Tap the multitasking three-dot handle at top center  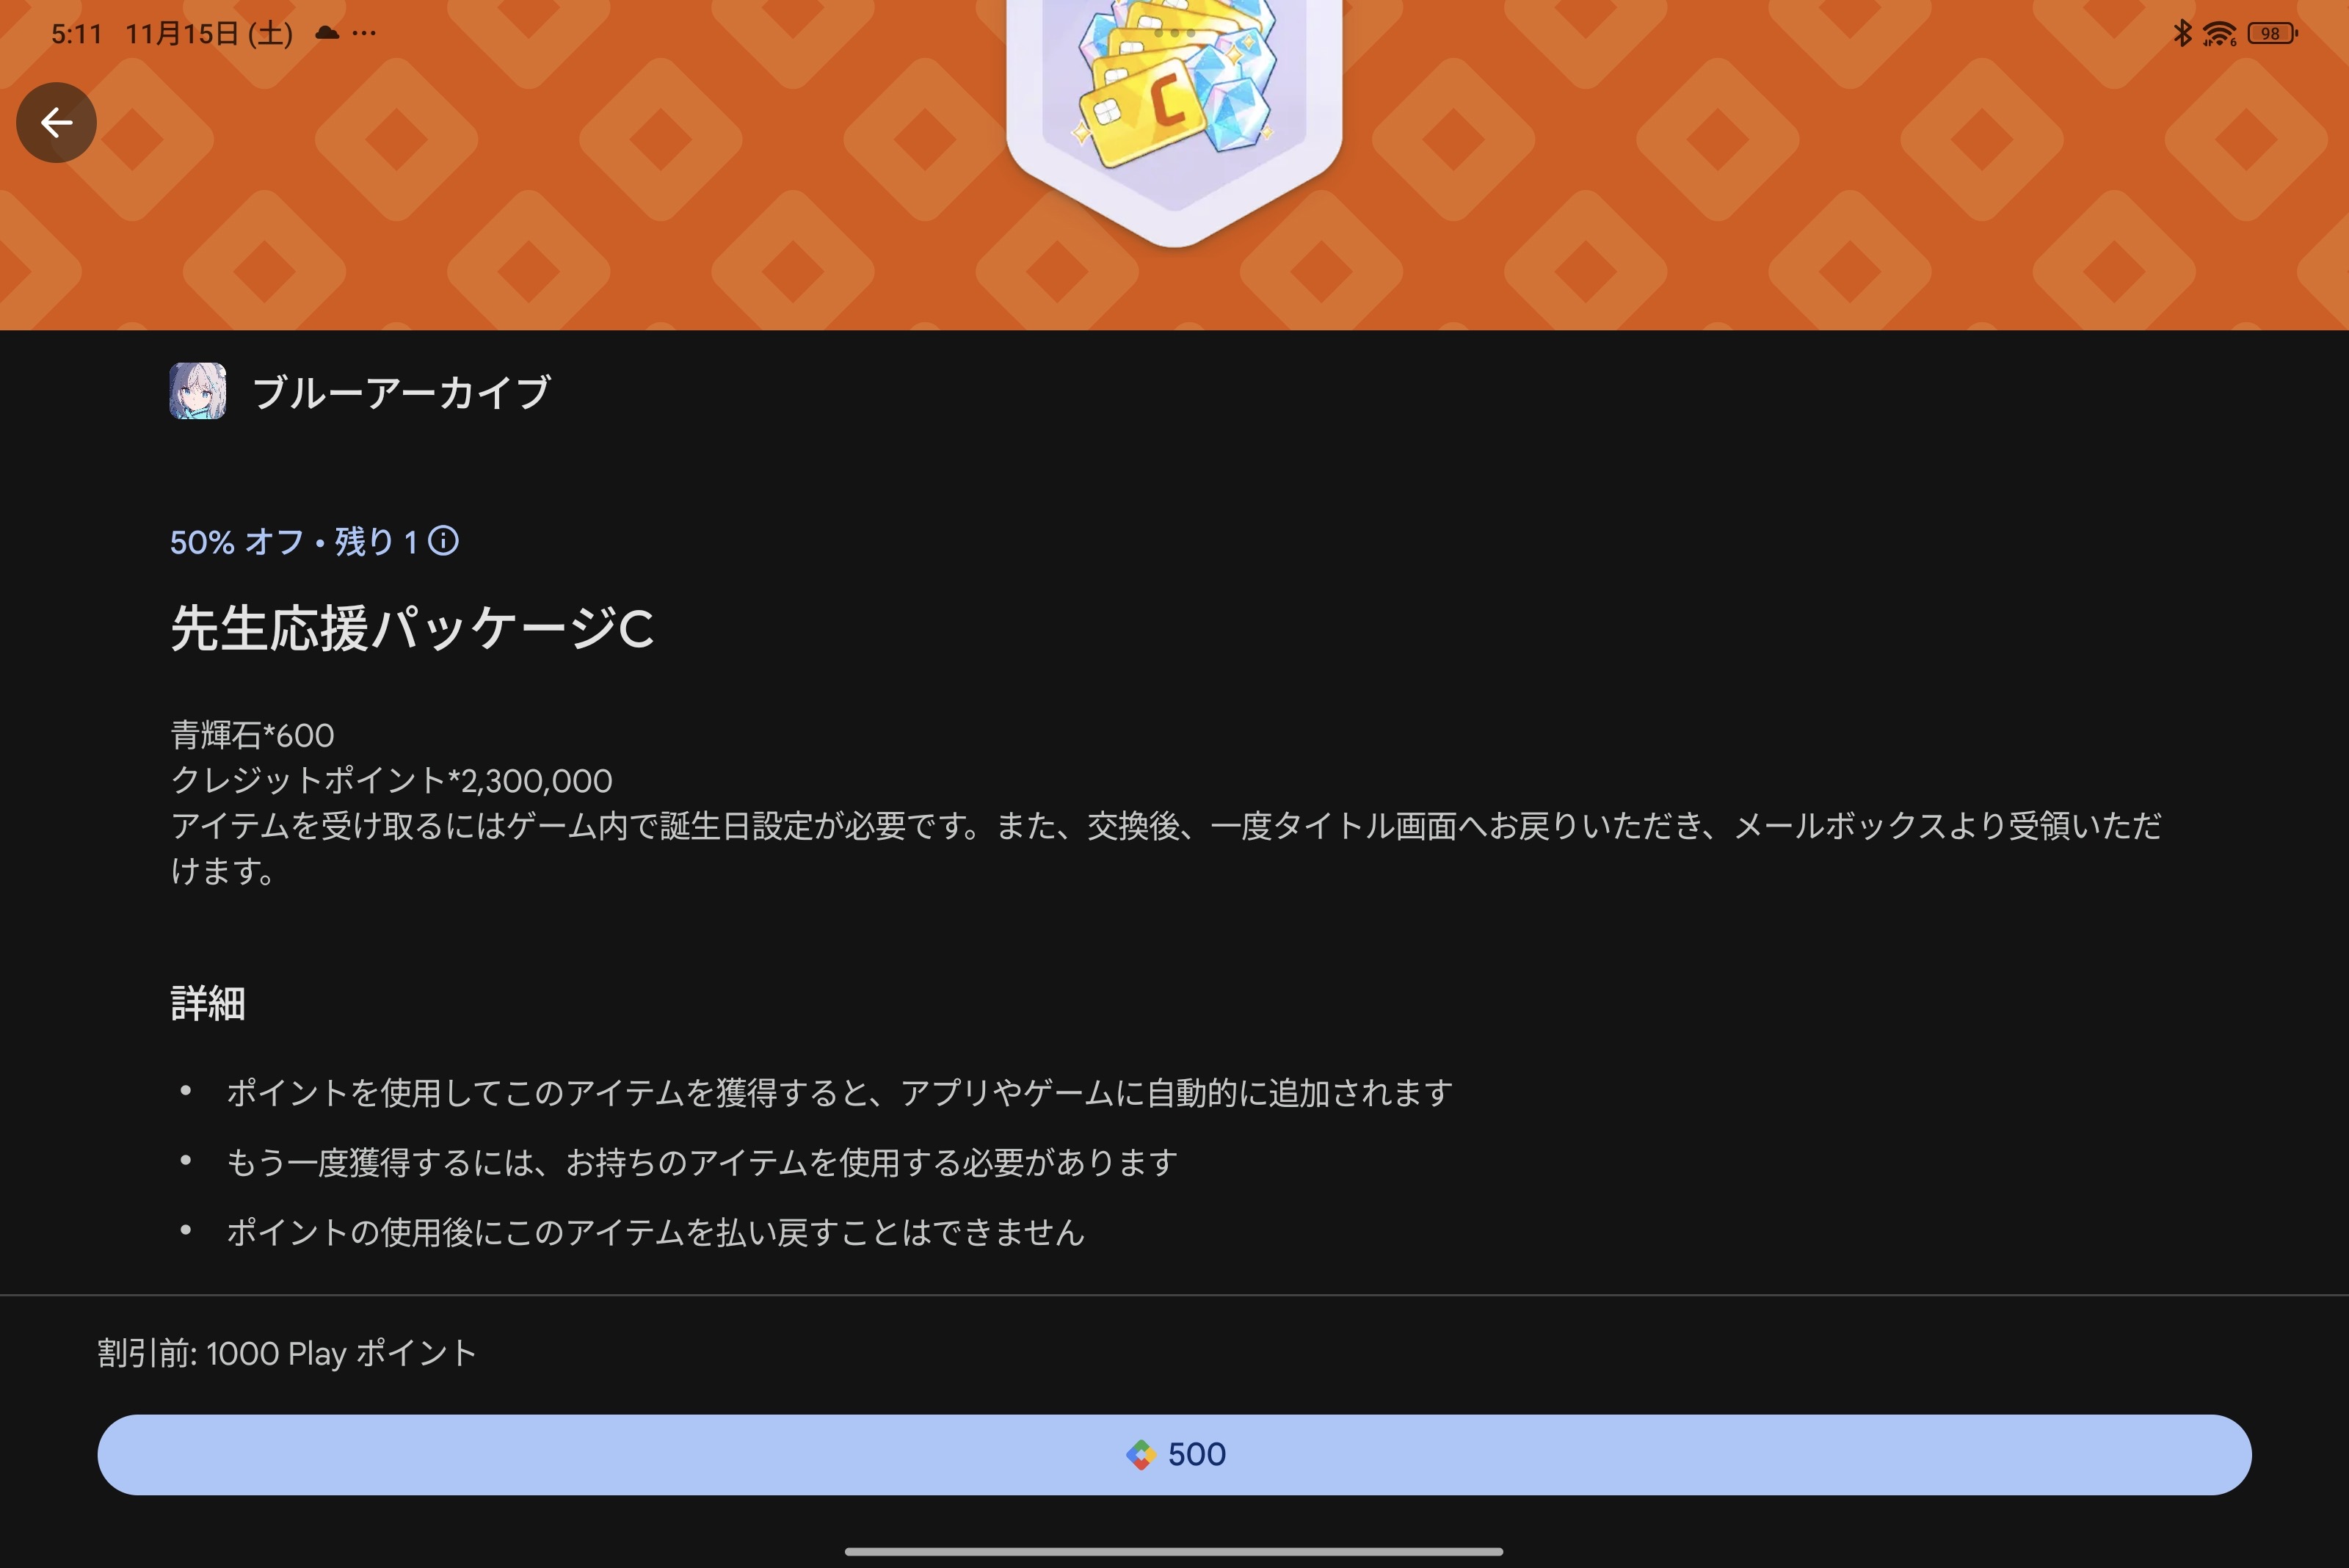point(1174,32)
